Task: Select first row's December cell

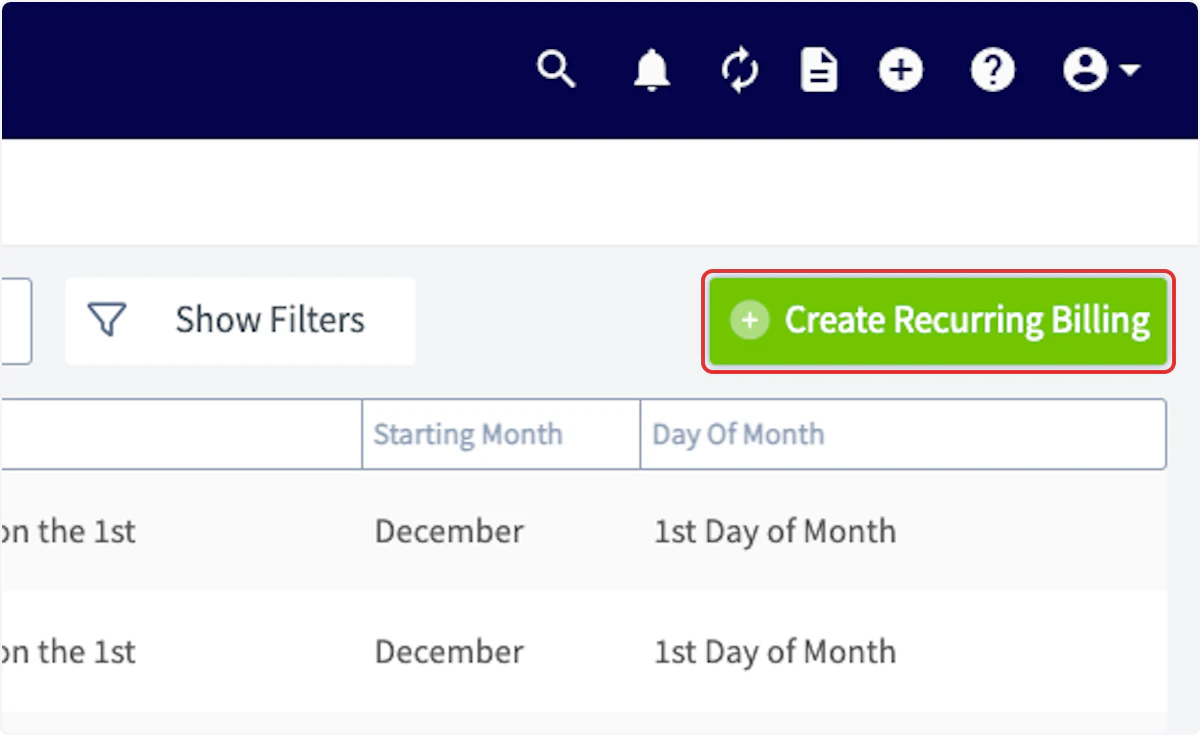Action: click(x=449, y=531)
